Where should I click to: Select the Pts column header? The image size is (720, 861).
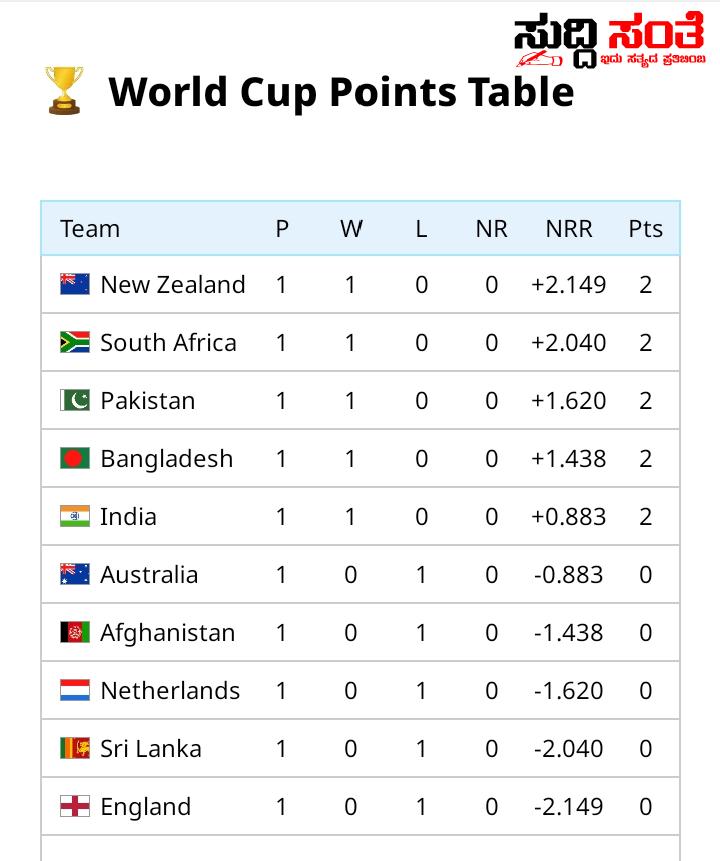point(645,228)
